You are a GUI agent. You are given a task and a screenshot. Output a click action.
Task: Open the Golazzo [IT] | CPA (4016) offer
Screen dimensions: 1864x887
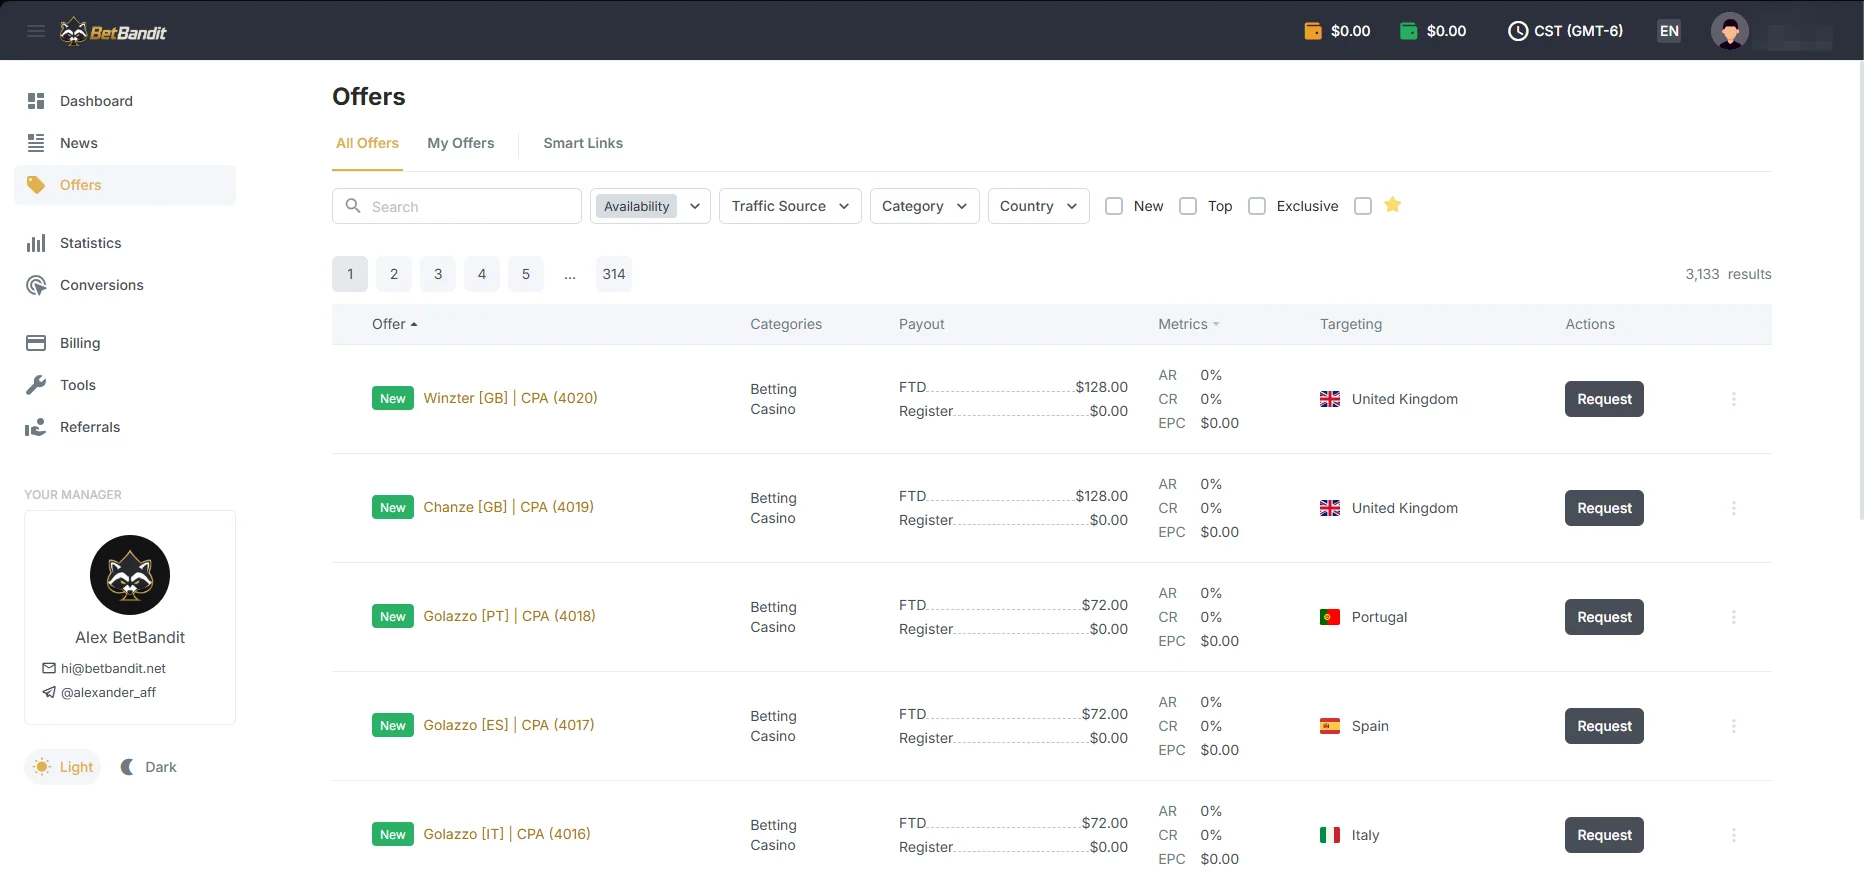[x=507, y=834]
